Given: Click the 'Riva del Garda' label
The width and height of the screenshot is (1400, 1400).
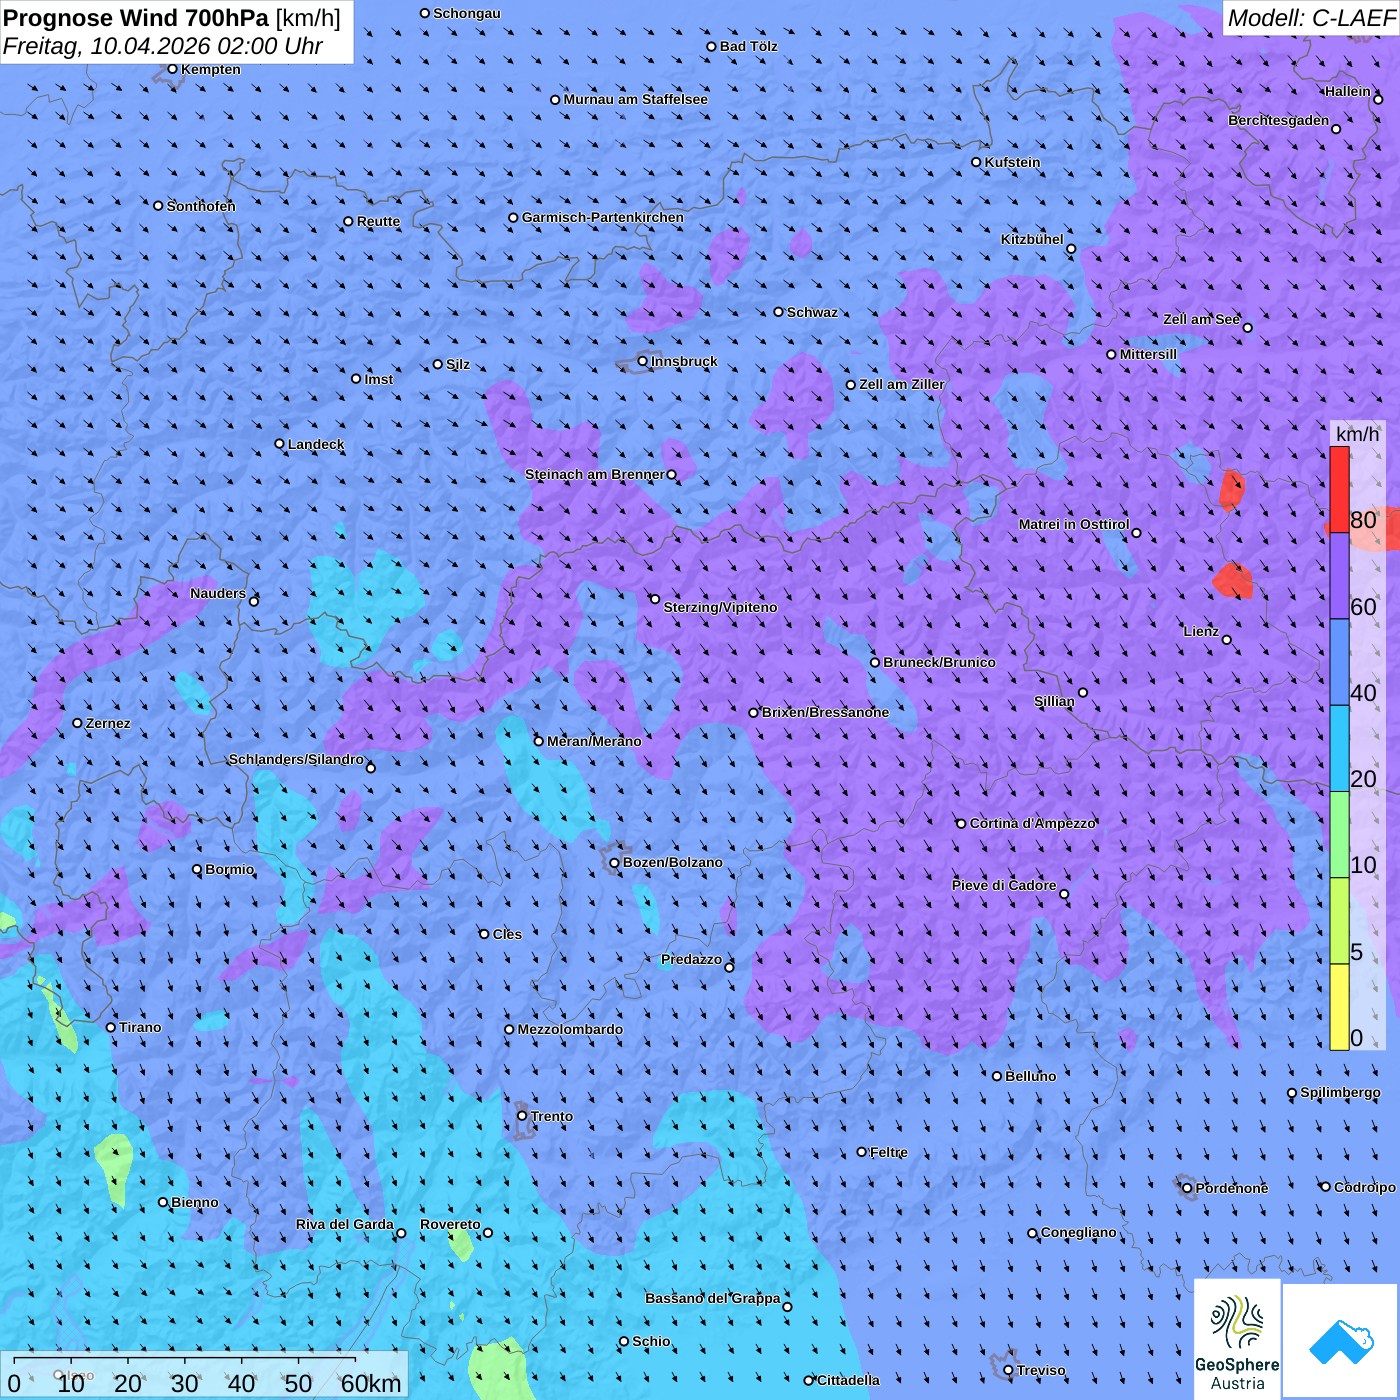Looking at the screenshot, I should tap(345, 1224).
